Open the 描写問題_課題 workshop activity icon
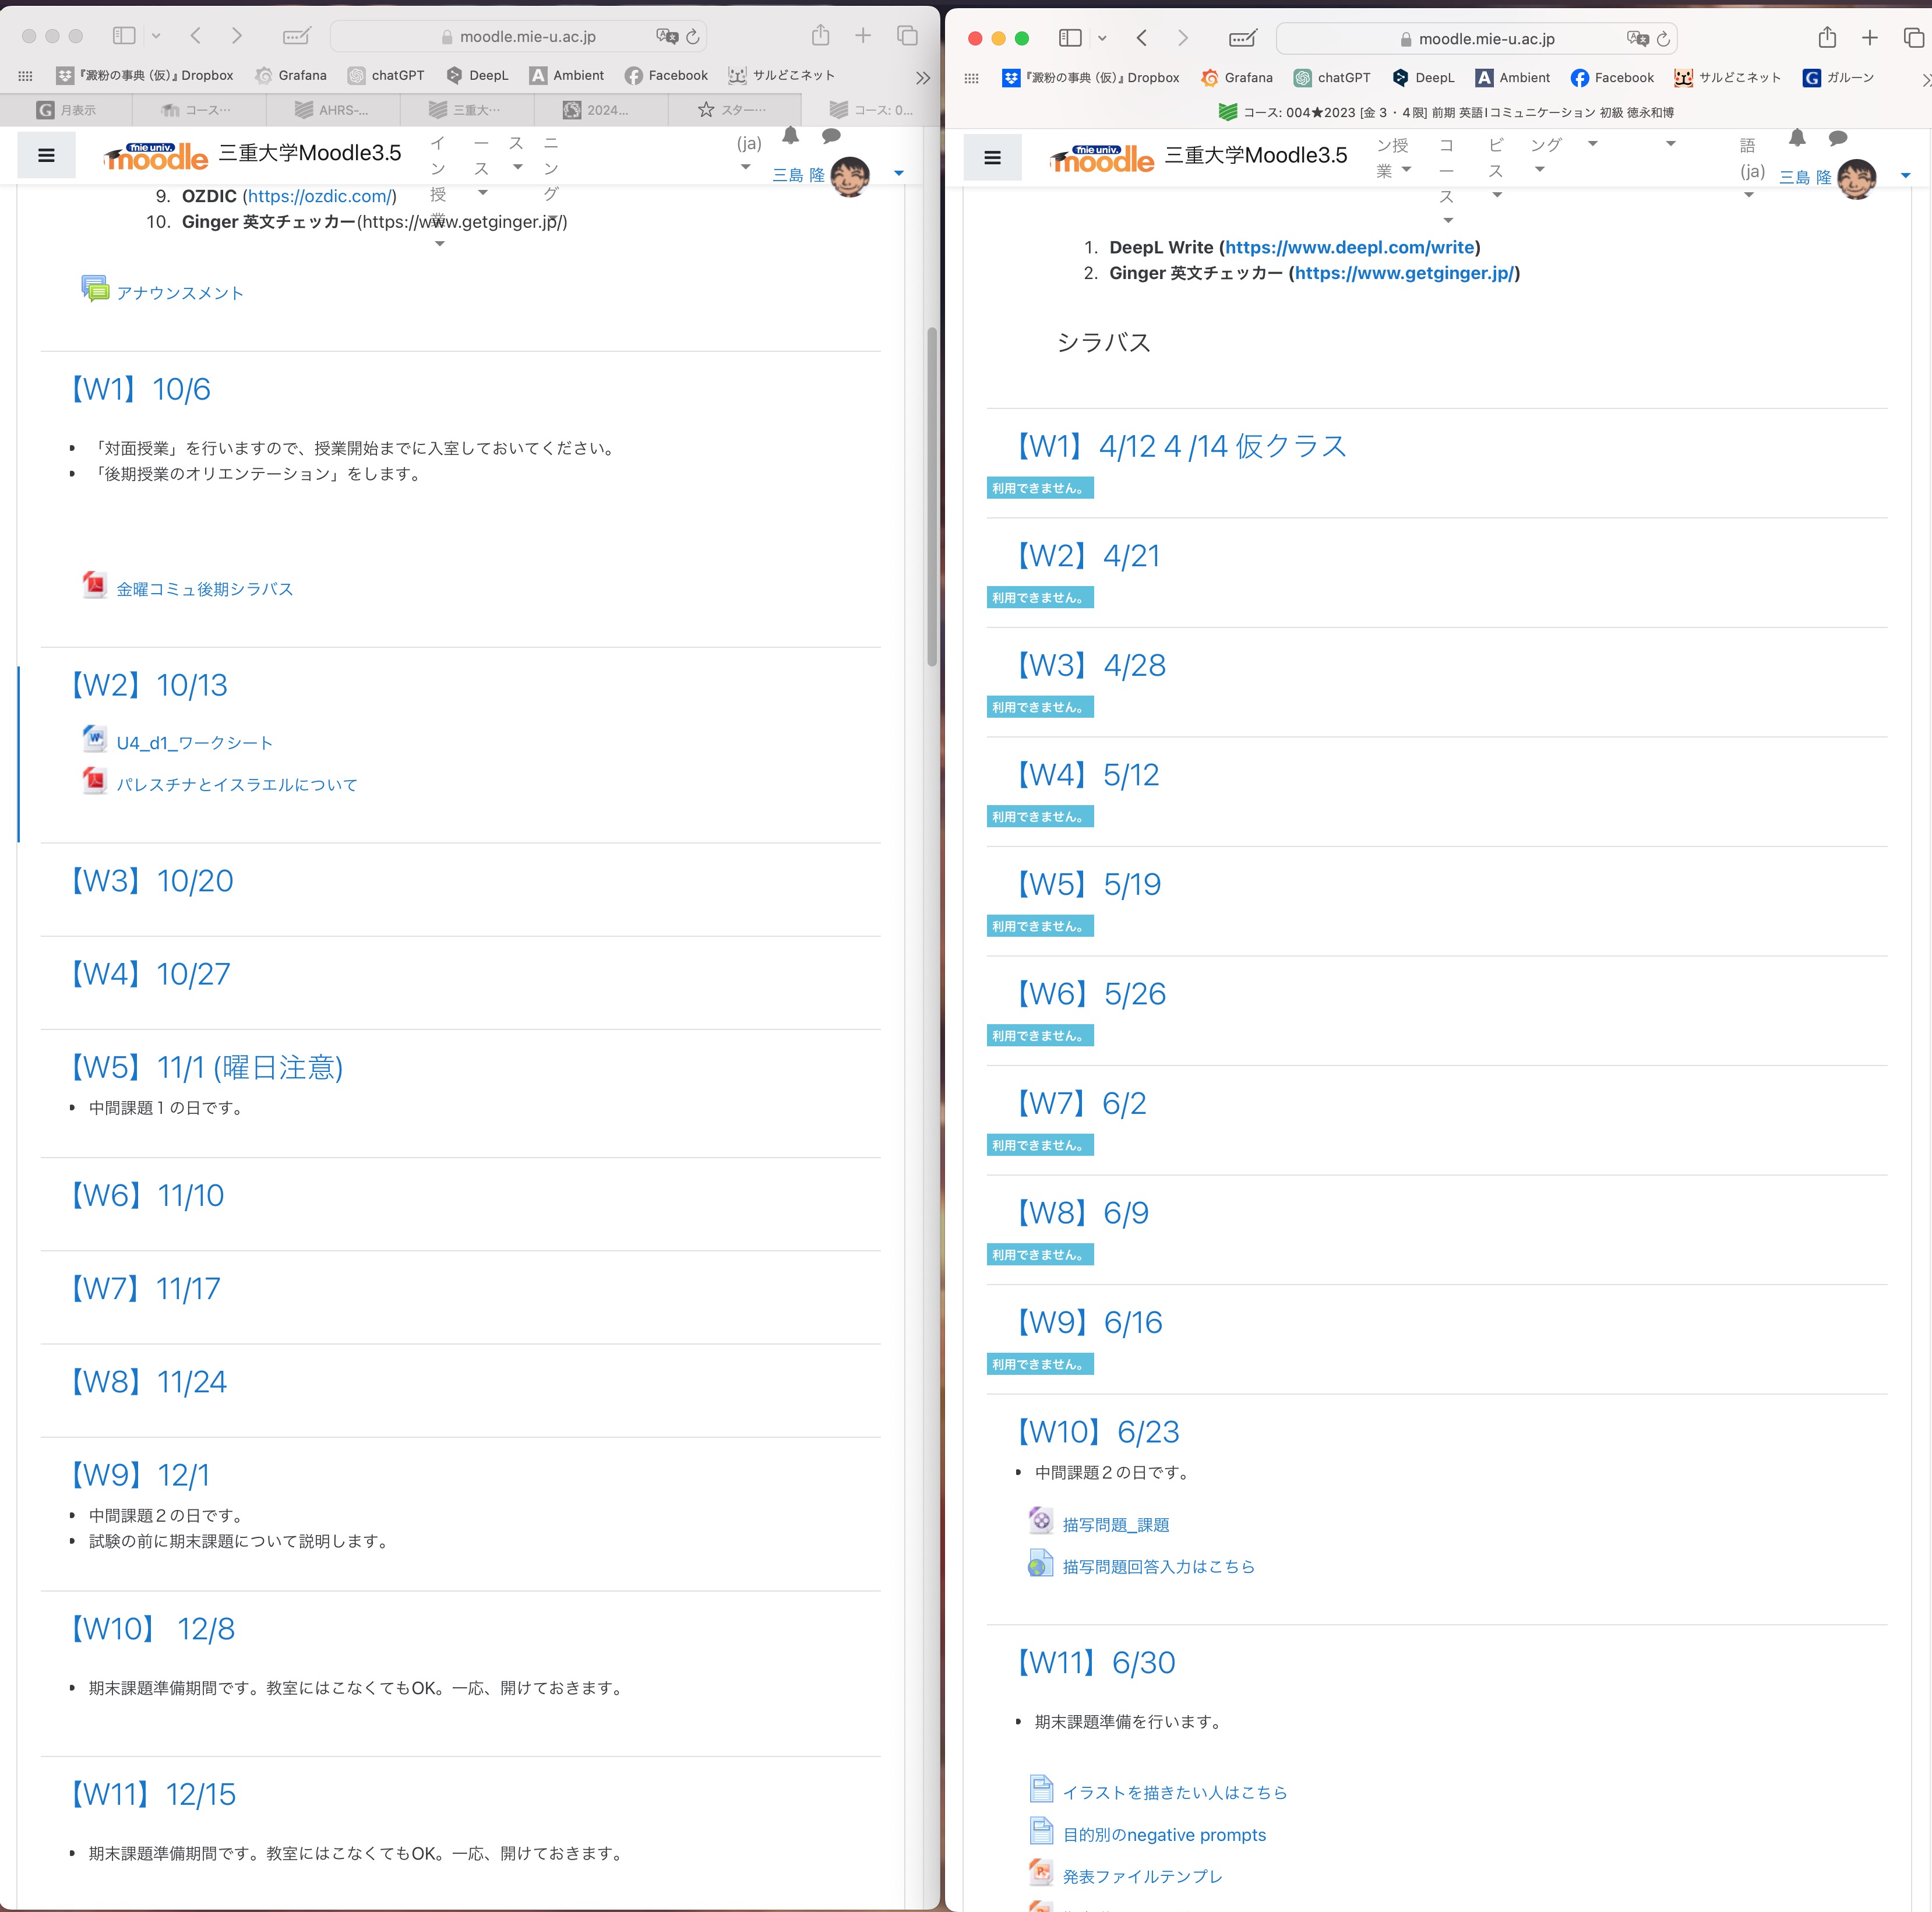The height and width of the screenshot is (1912, 1932). pyautogui.click(x=1040, y=1521)
